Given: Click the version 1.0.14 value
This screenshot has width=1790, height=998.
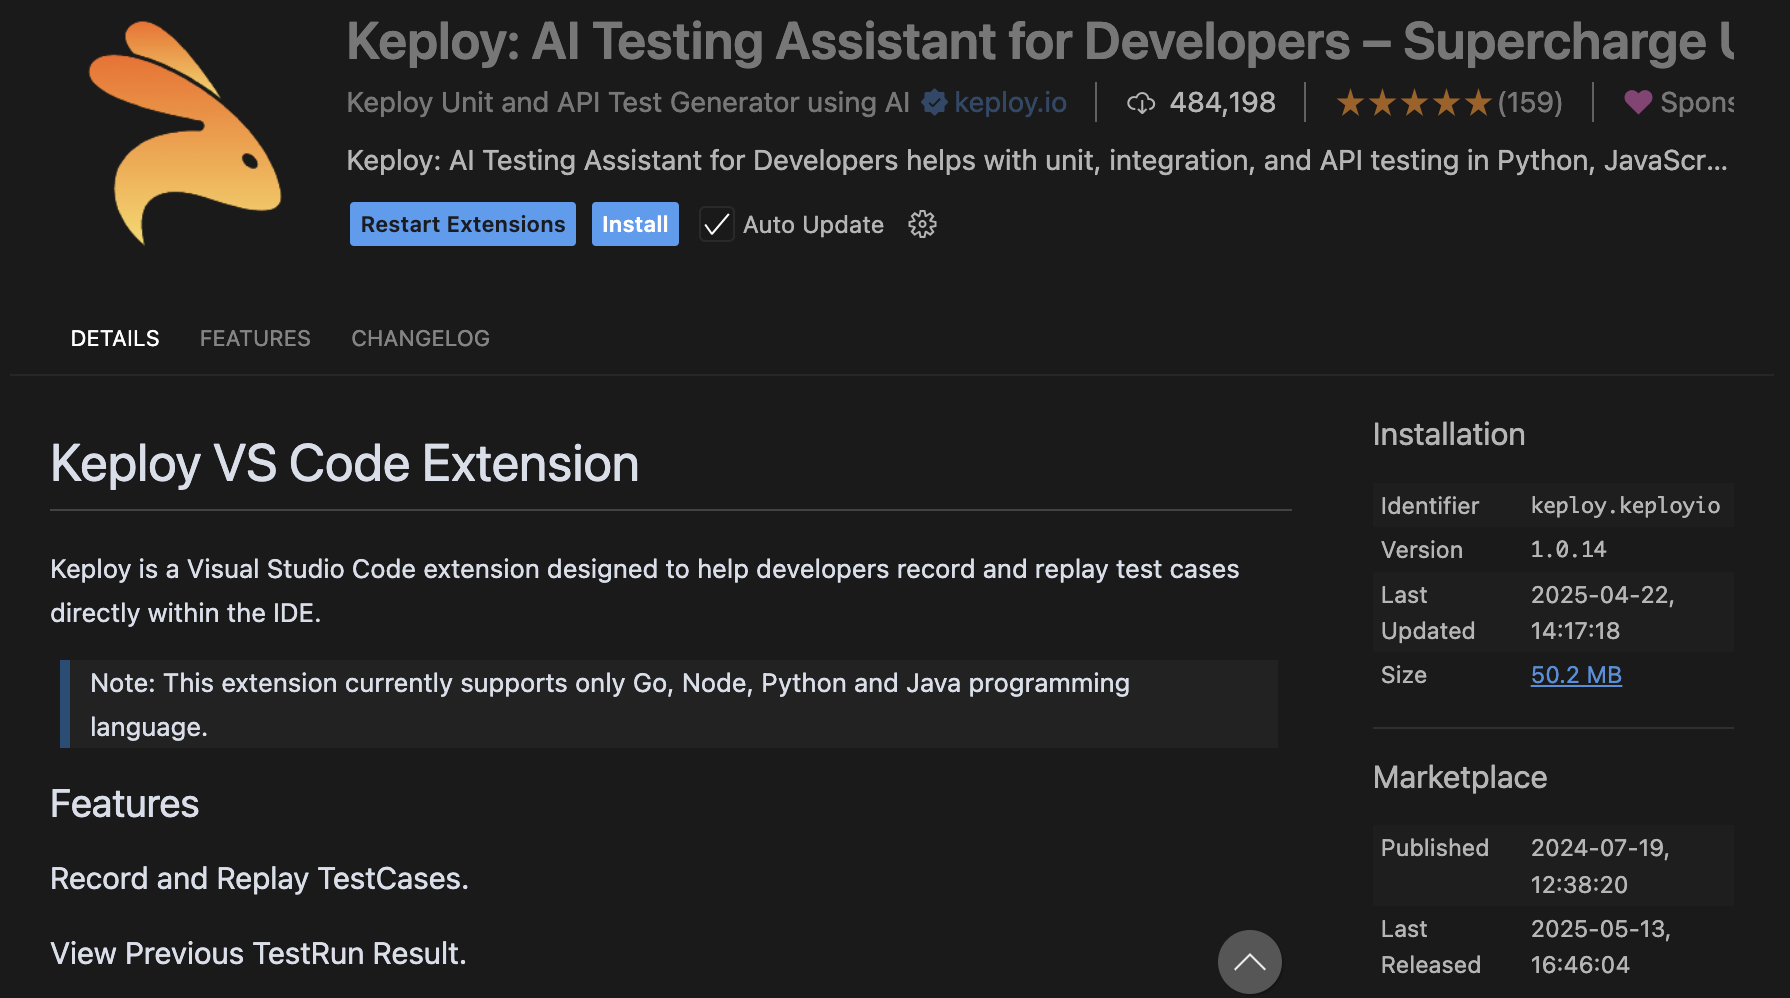Looking at the screenshot, I should [1568, 549].
